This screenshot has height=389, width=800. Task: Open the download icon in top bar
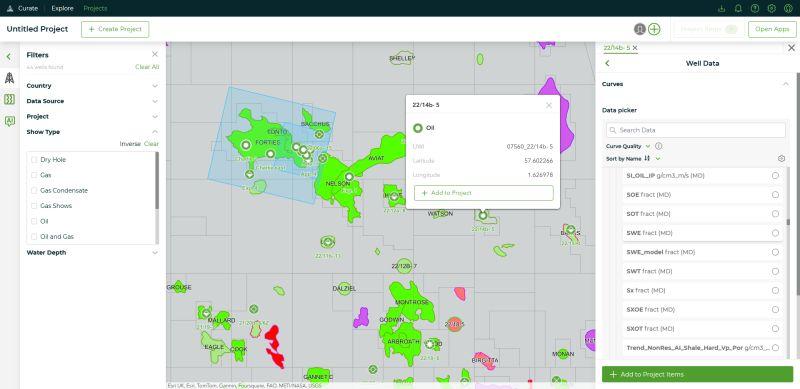(721, 8)
